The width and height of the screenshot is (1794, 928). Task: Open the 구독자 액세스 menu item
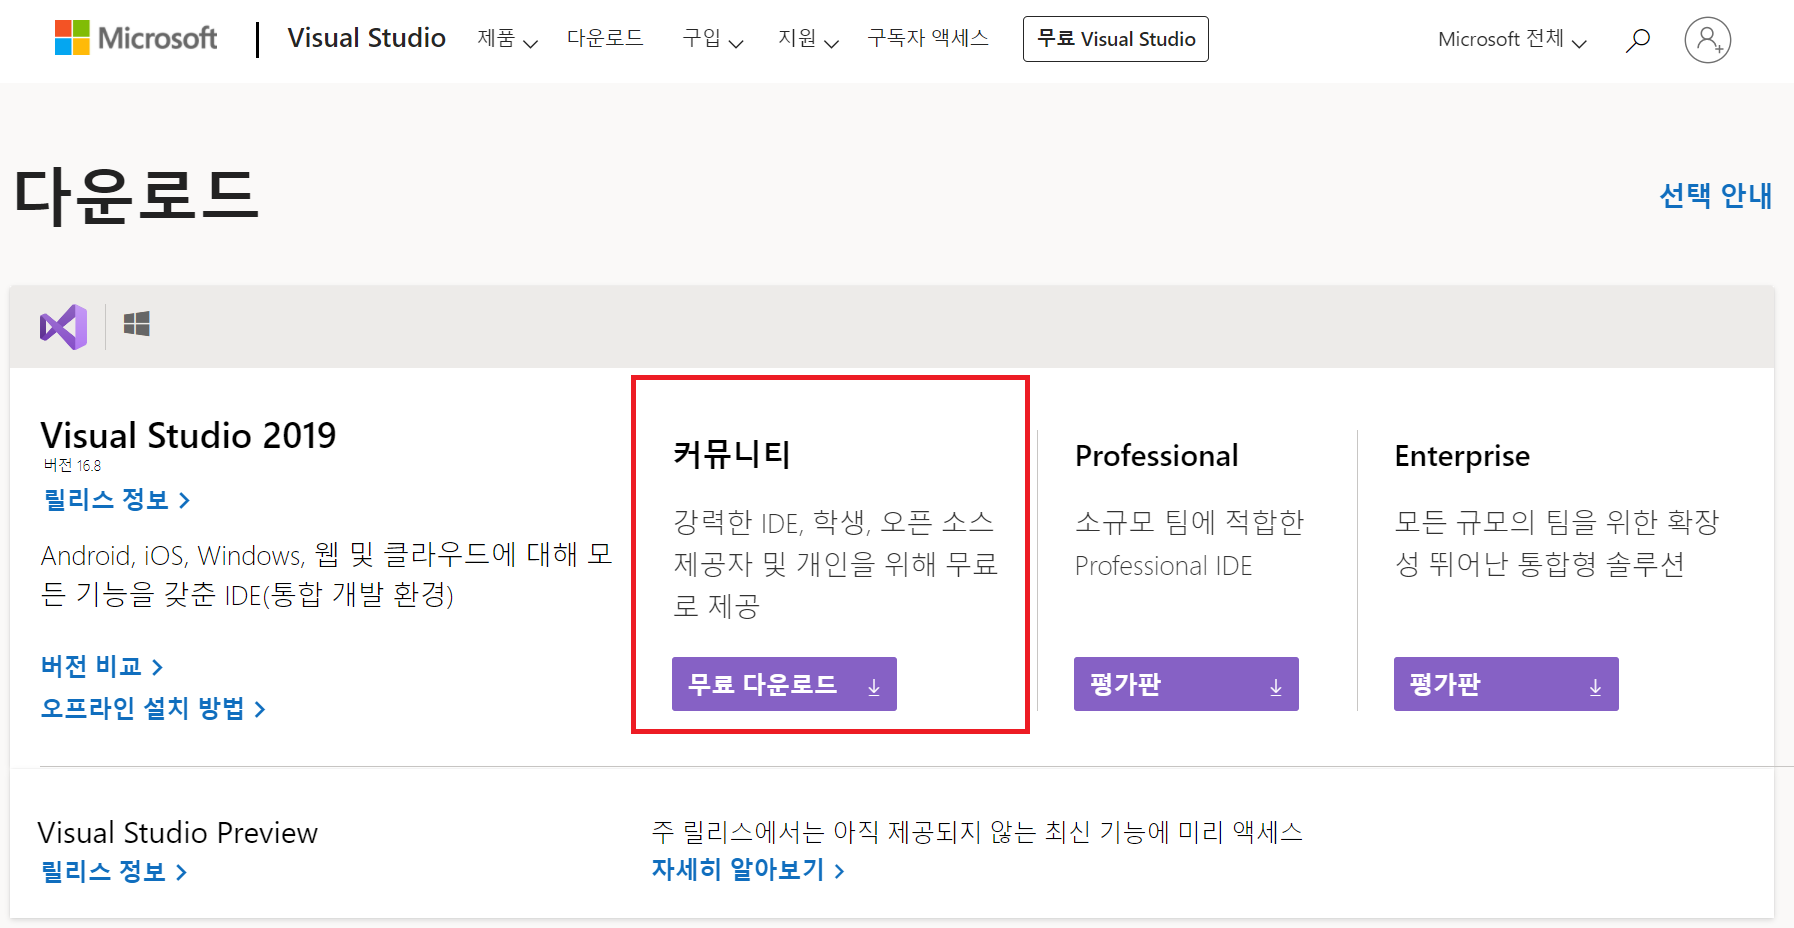pyautogui.click(x=928, y=38)
